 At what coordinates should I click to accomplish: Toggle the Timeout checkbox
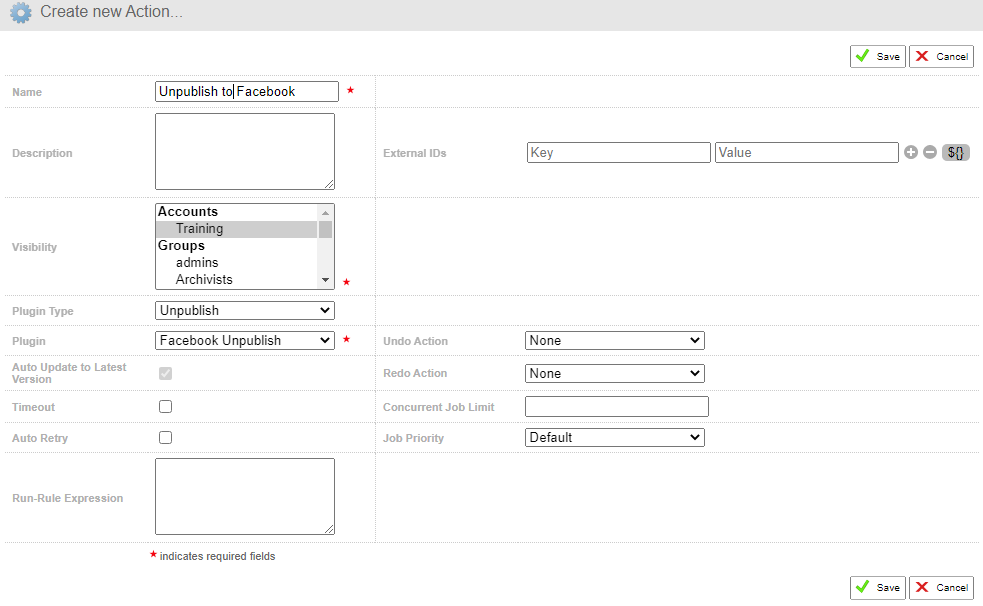tap(166, 407)
